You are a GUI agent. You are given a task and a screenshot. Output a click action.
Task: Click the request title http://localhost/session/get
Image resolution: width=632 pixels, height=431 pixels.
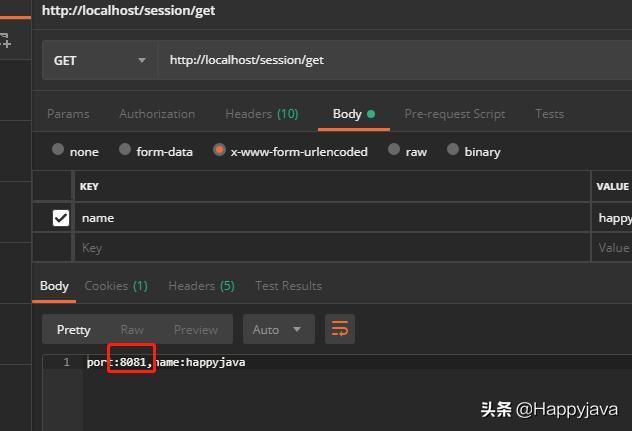pos(128,10)
